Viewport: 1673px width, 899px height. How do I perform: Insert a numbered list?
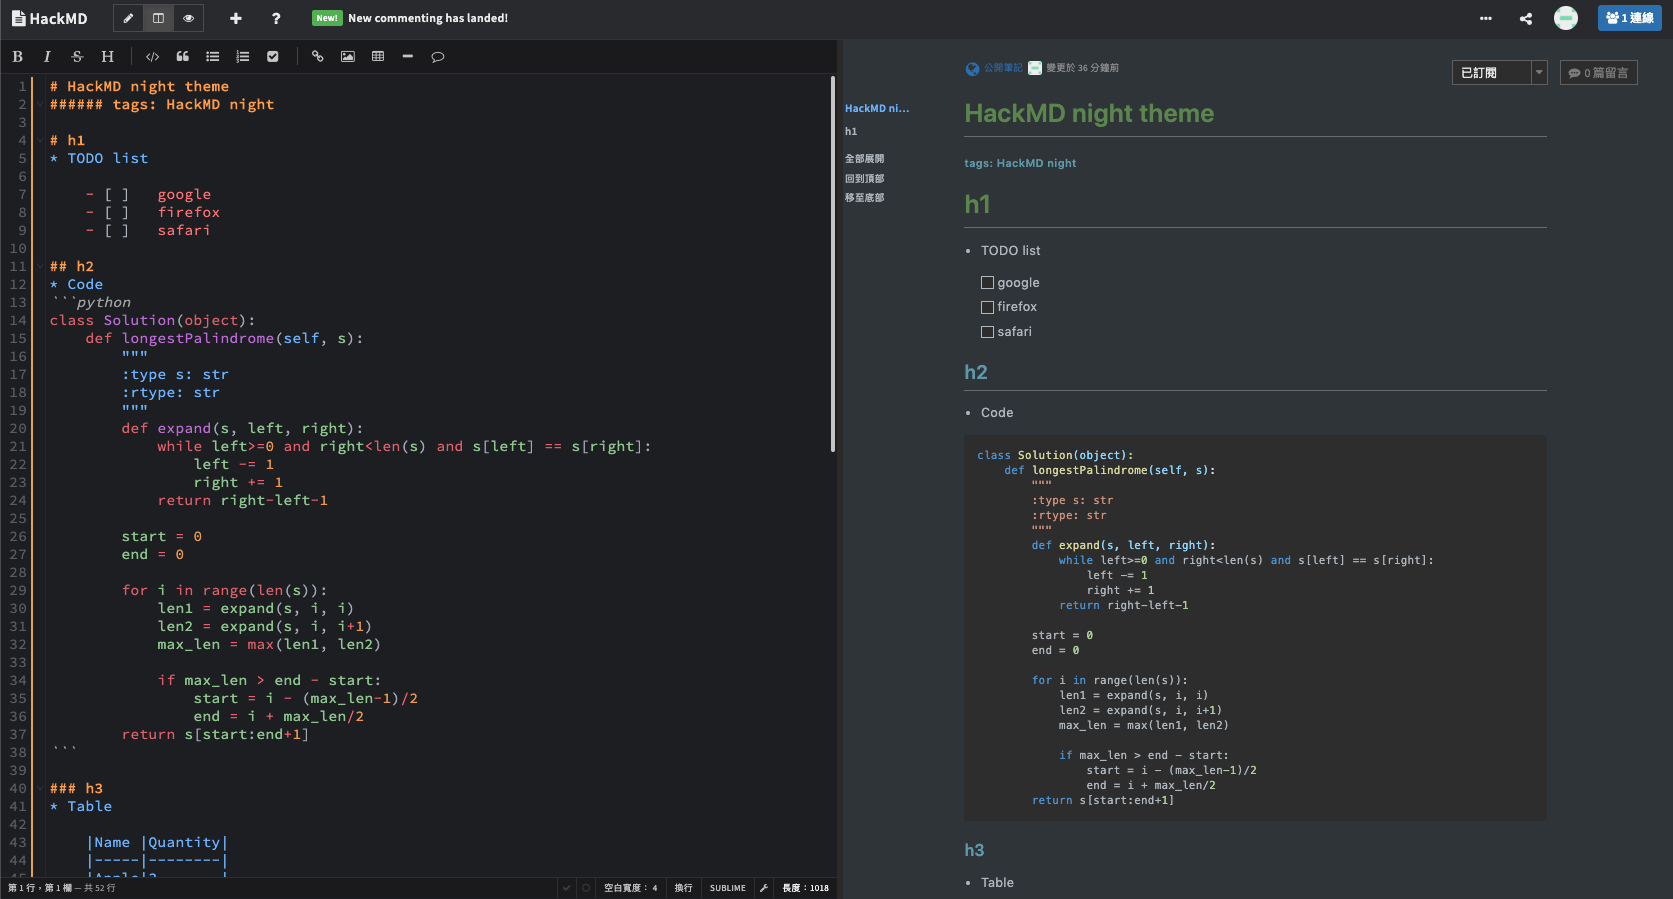click(242, 57)
